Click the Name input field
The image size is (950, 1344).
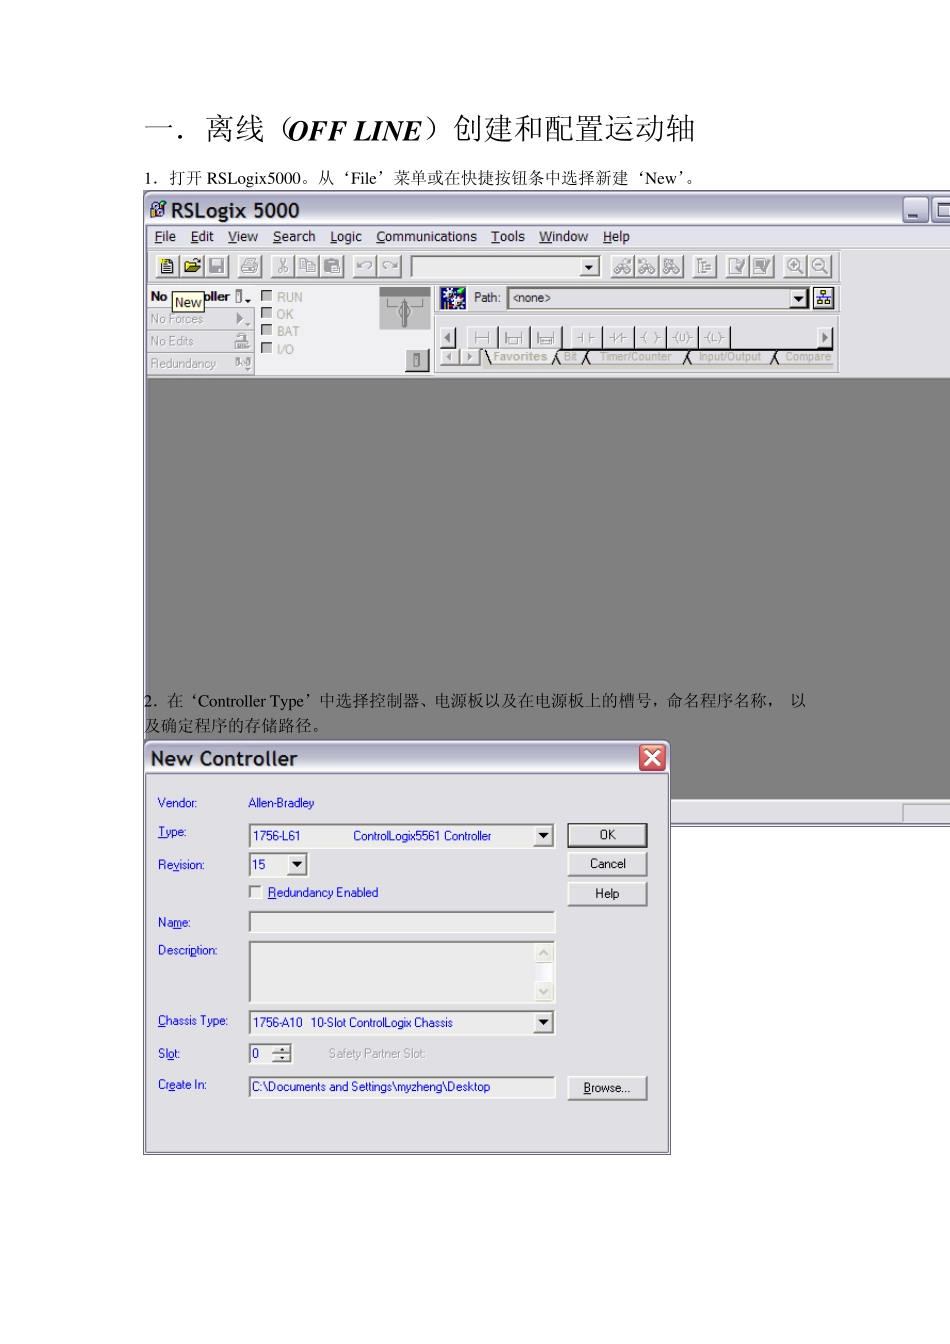click(402, 922)
